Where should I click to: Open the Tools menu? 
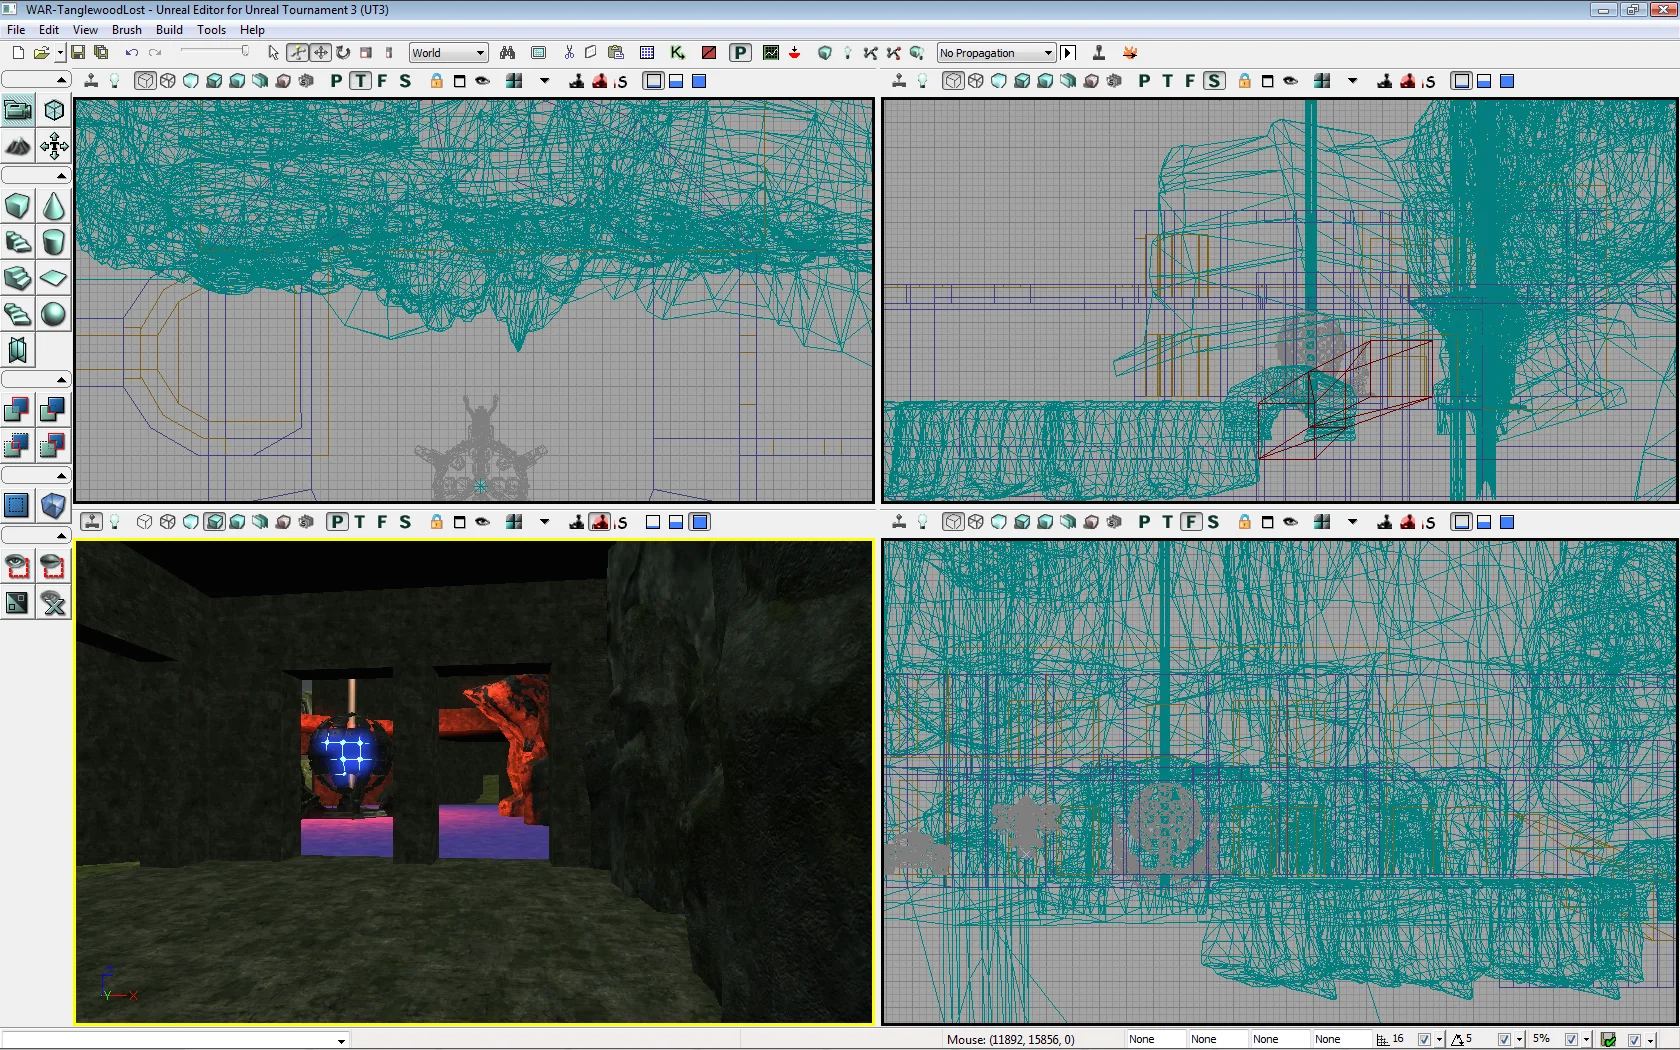211,30
